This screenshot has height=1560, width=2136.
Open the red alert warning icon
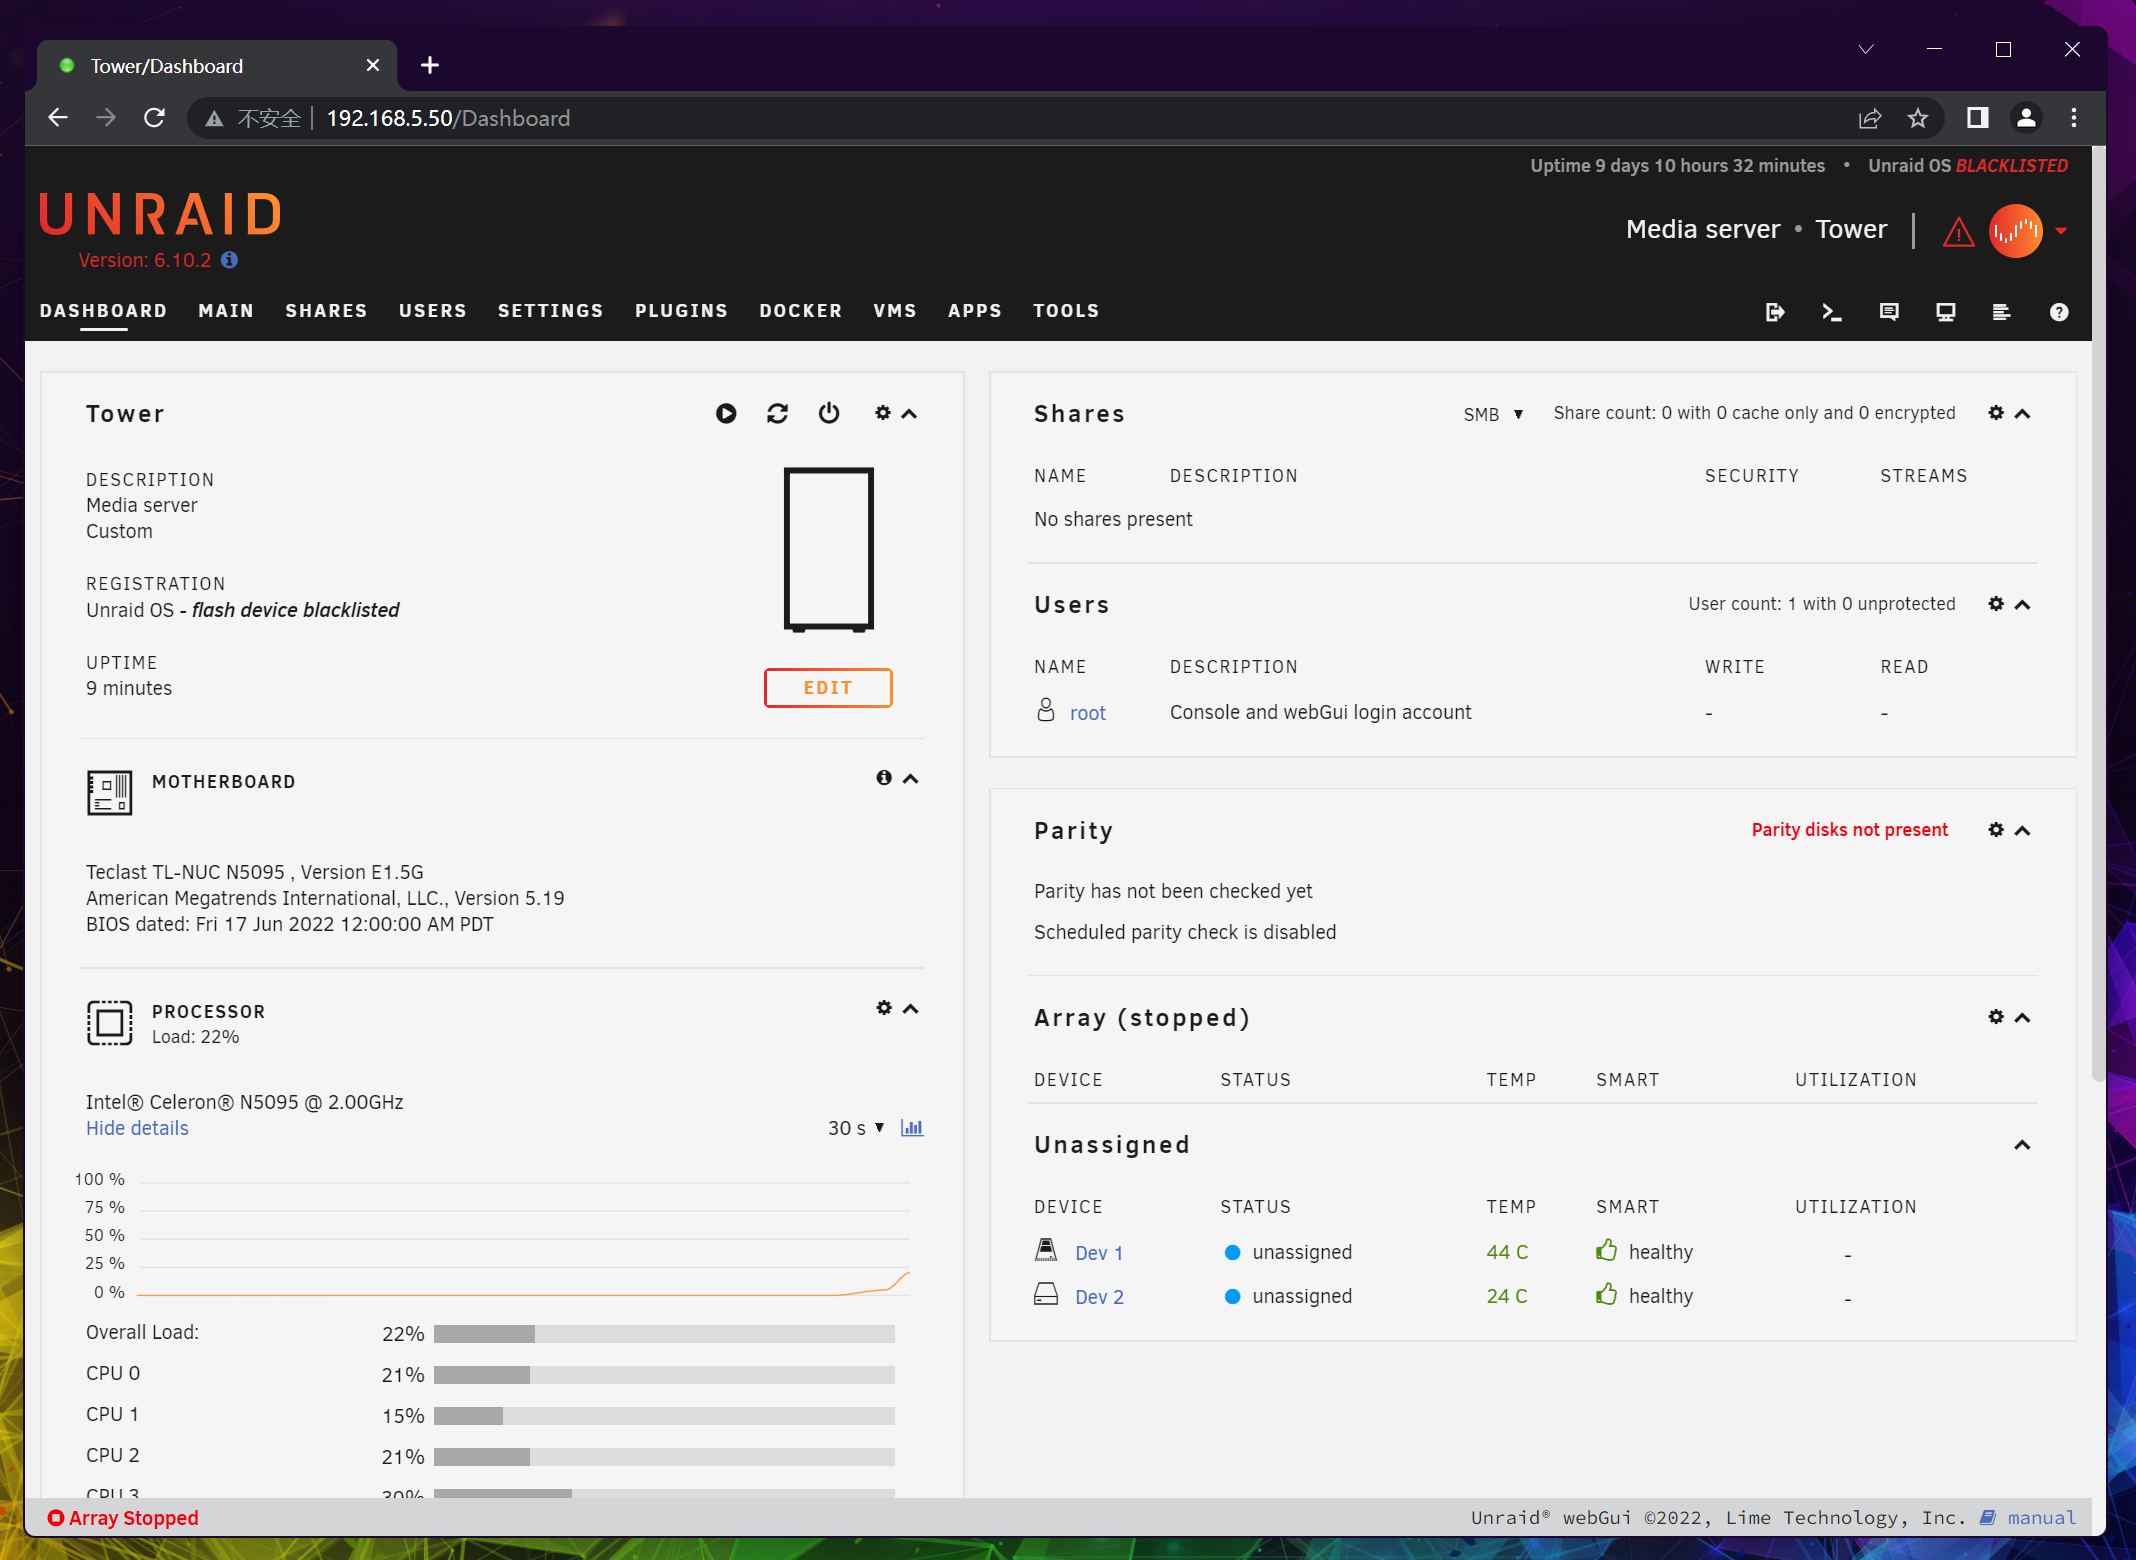[x=1958, y=232]
